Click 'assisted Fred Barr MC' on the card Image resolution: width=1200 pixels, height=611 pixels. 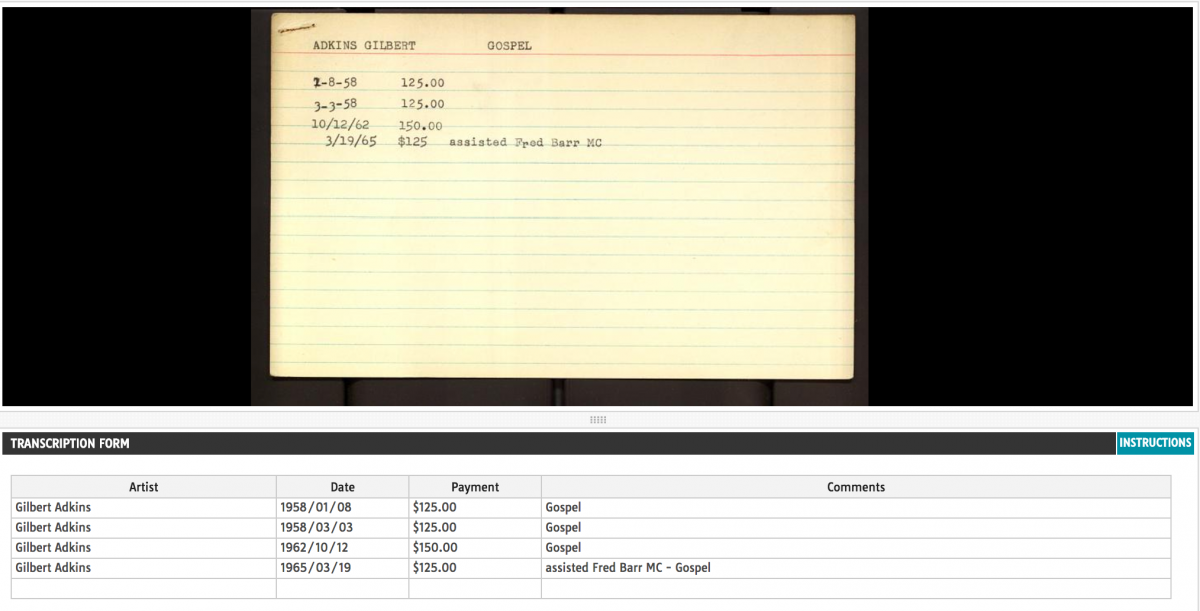pos(525,142)
